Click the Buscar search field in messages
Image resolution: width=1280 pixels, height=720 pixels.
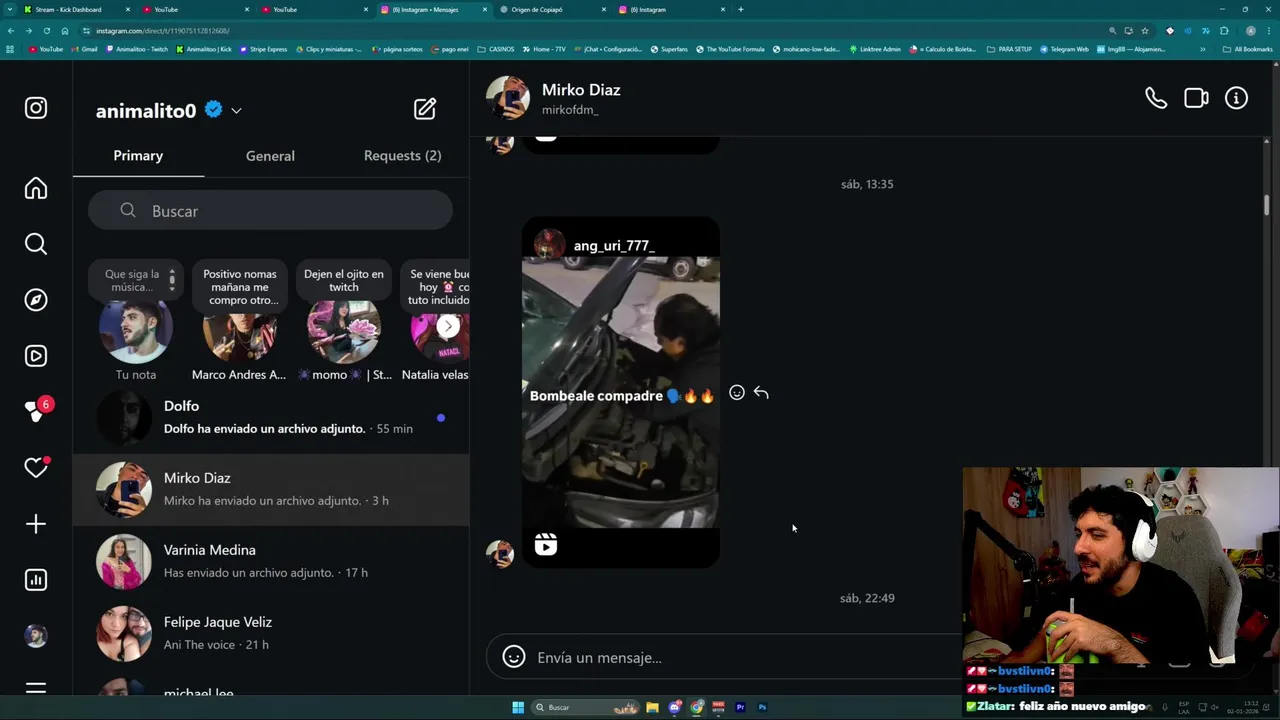(270, 211)
